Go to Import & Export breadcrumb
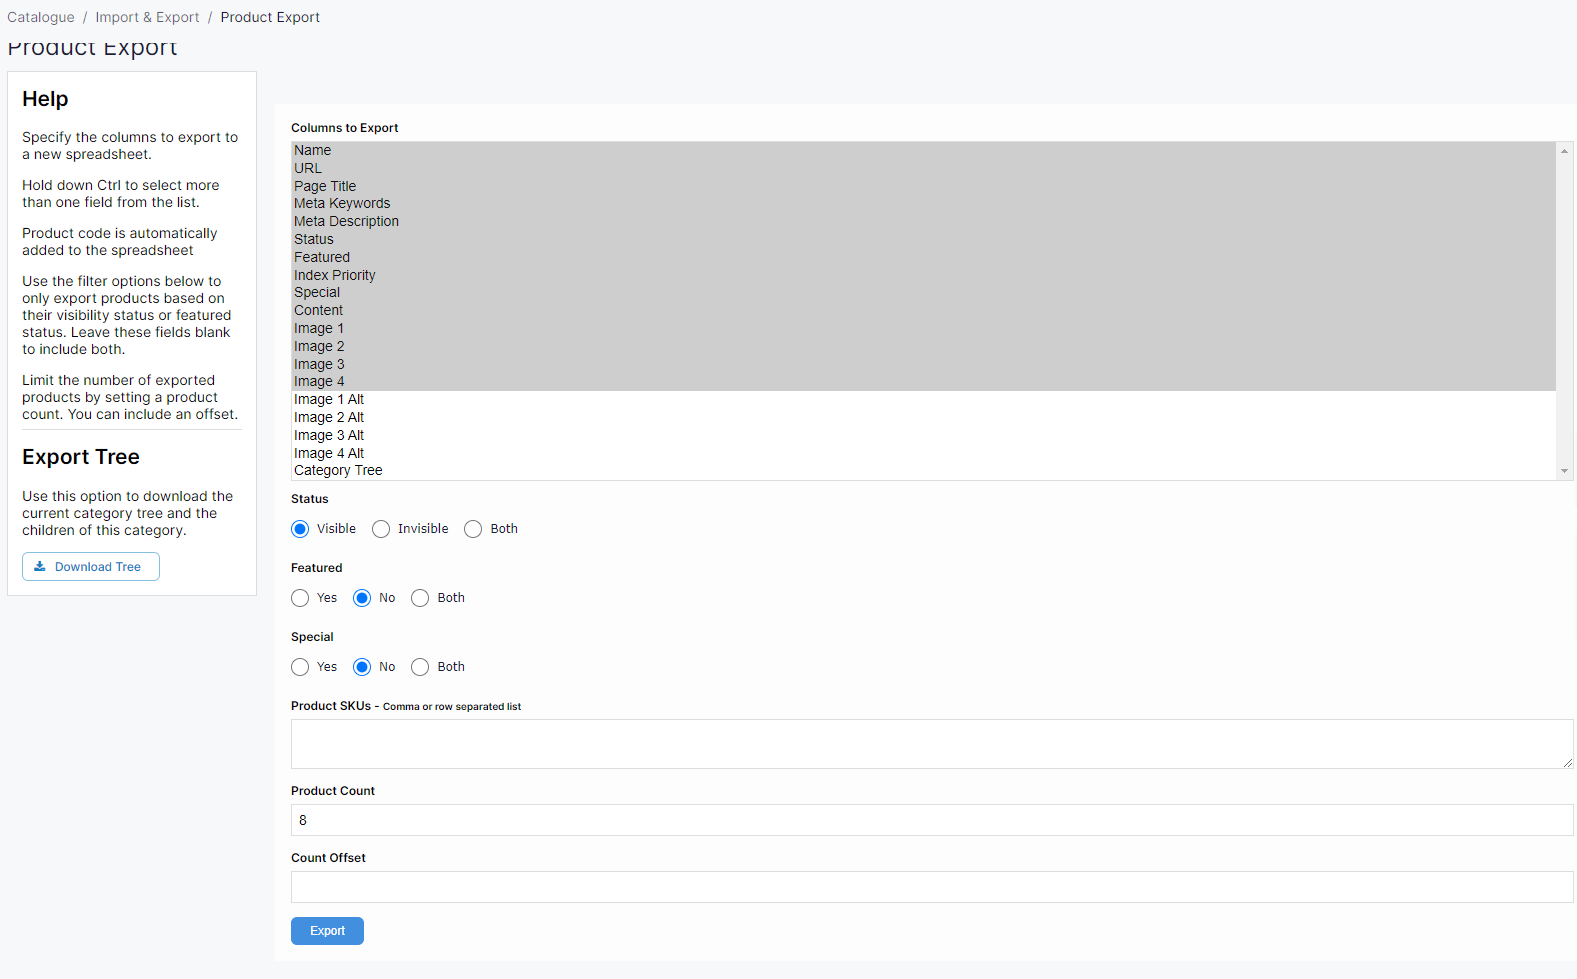Viewport: 1577px width, 979px height. pyautogui.click(x=147, y=17)
